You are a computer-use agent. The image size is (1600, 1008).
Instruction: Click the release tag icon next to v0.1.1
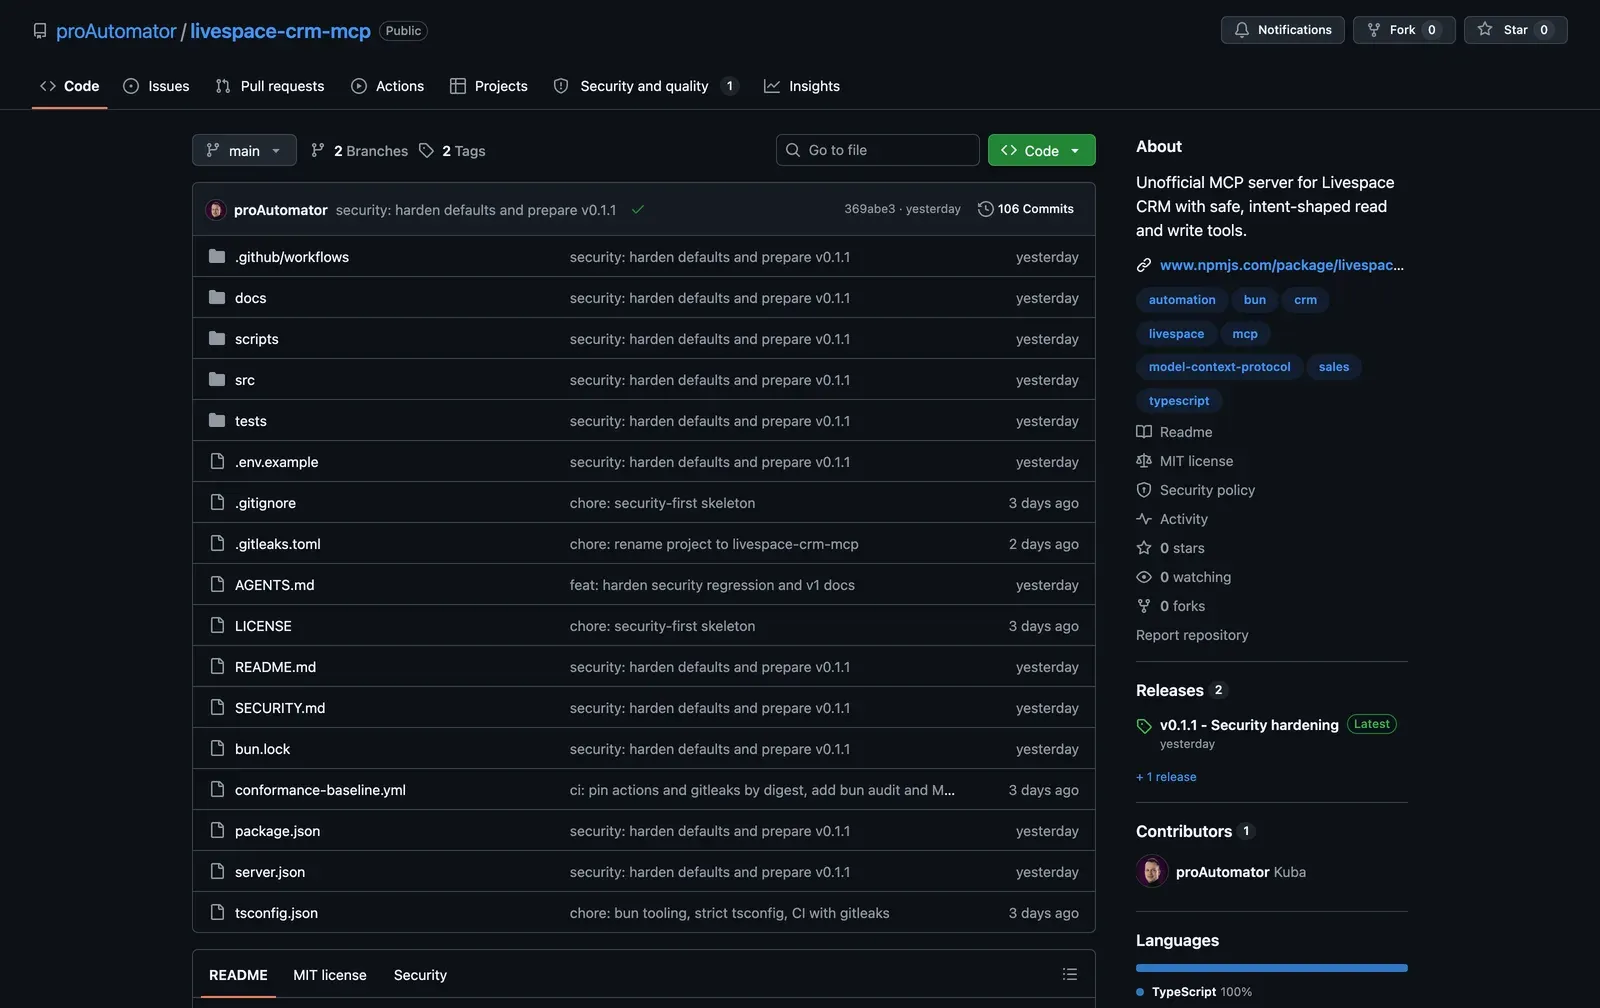click(1144, 726)
